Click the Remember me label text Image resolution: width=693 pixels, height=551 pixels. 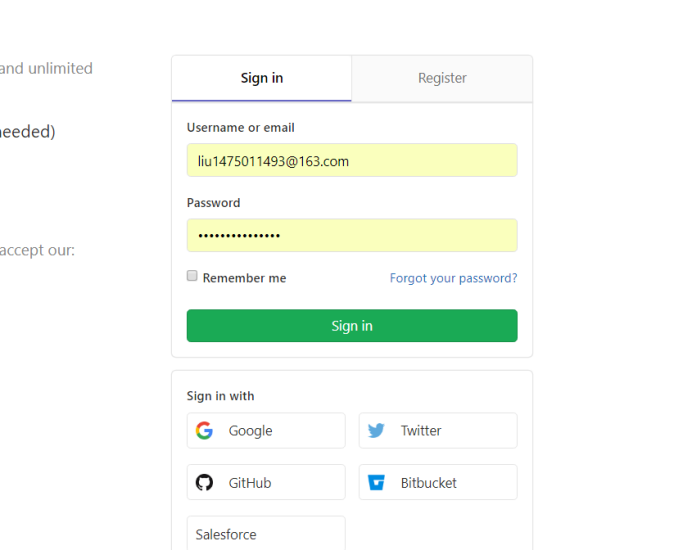(244, 278)
